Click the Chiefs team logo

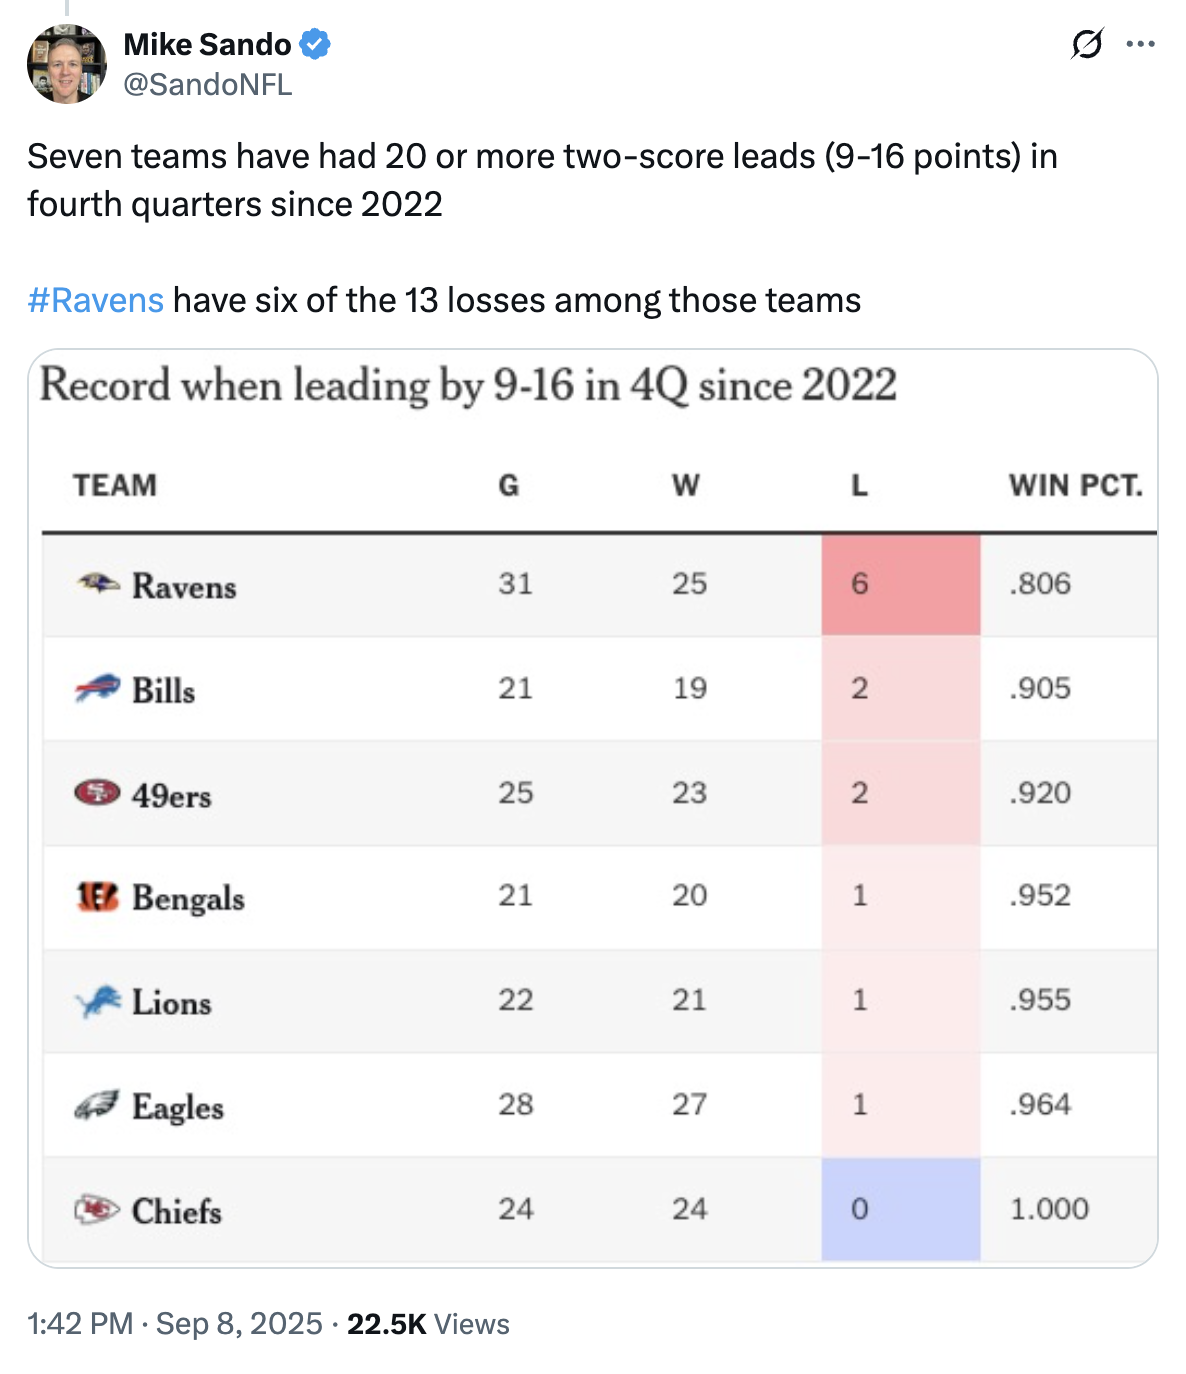[x=97, y=1210]
